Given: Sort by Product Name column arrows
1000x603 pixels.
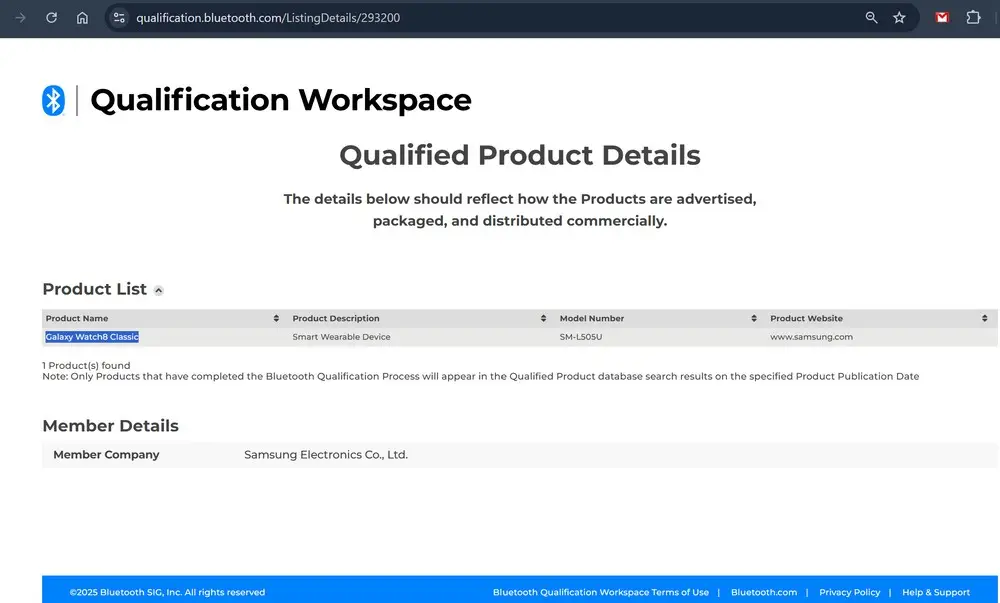Looking at the screenshot, I should point(276,318).
